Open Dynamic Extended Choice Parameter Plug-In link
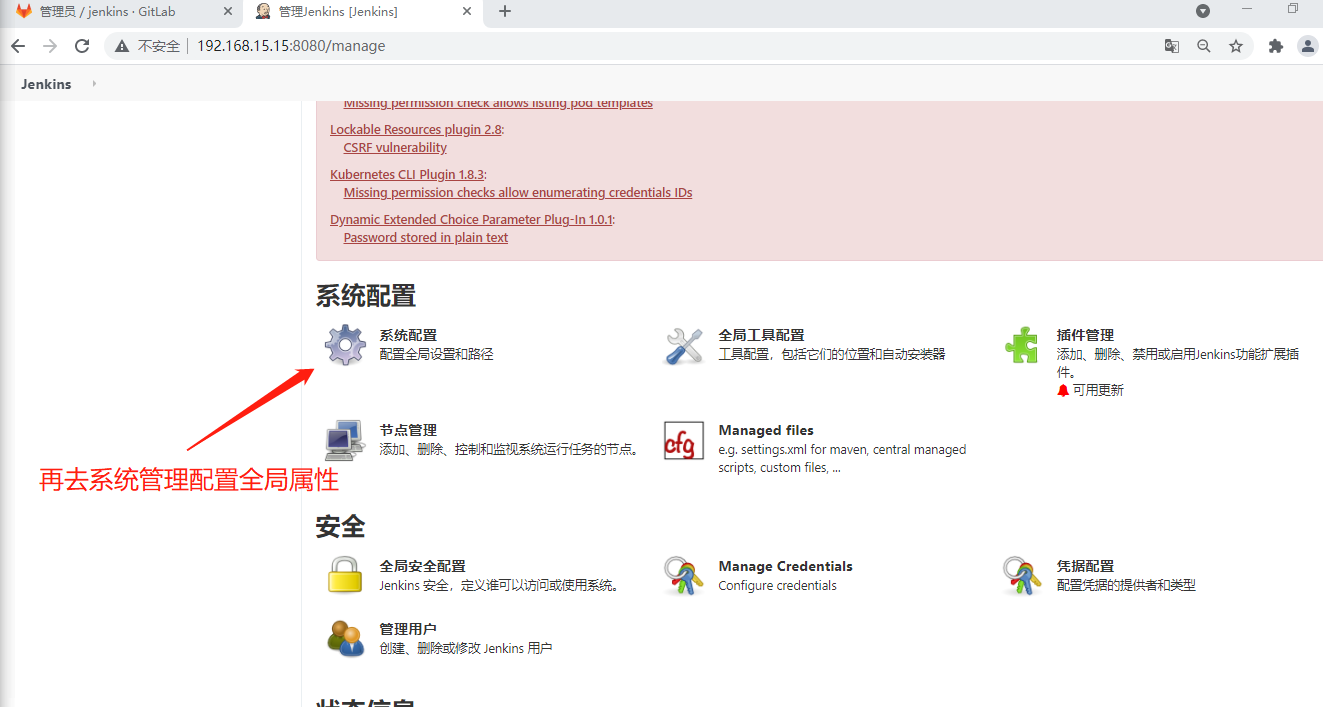Viewport: 1323px width, 707px height. pyautogui.click(x=471, y=220)
